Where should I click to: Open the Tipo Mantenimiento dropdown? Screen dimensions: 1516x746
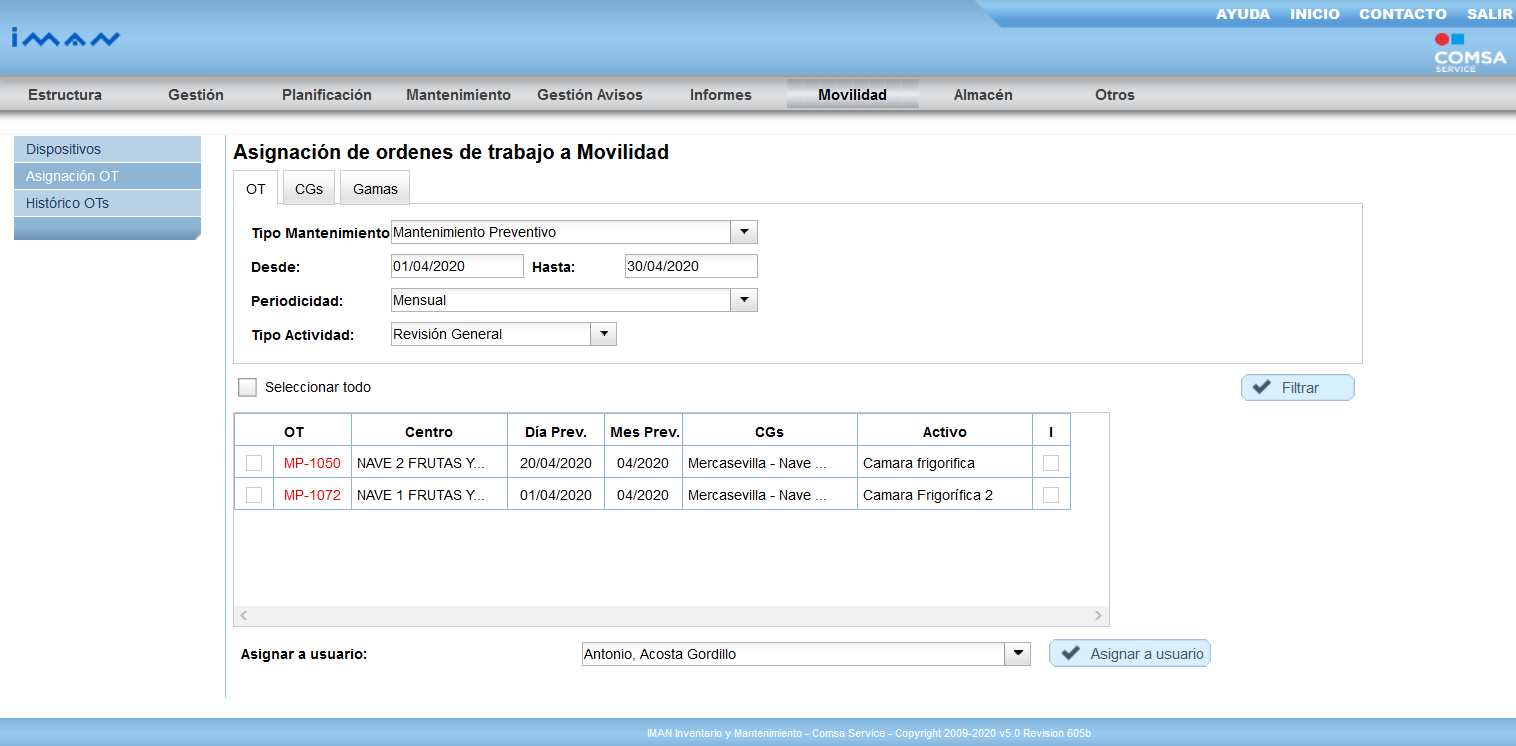pyautogui.click(x=744, y=232)
